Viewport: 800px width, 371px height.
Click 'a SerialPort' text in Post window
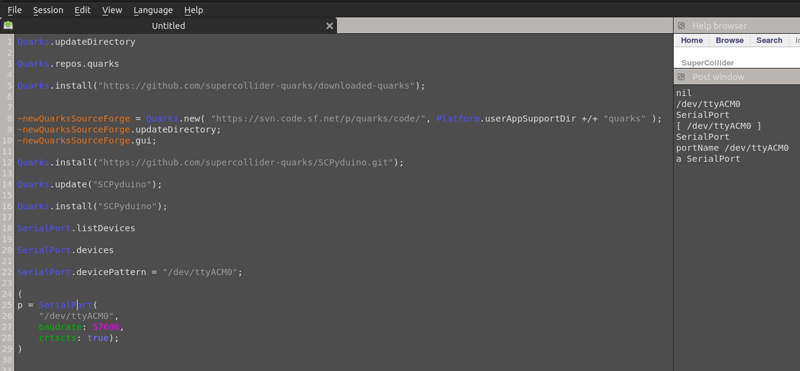(708, 159)
